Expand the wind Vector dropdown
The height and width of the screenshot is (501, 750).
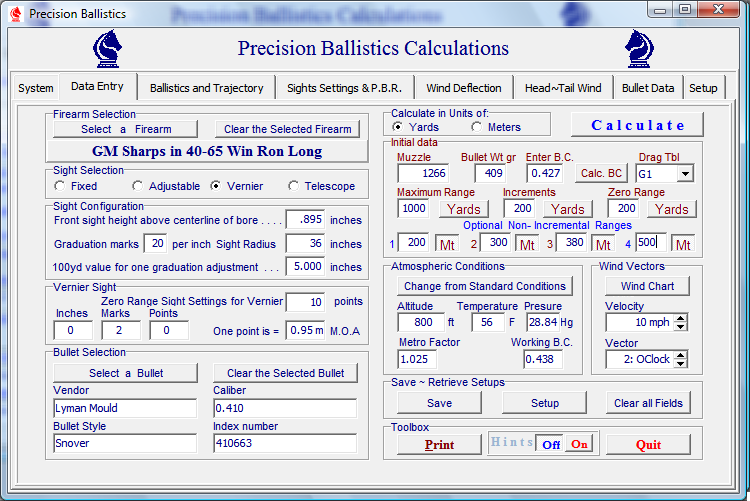[x=680, y=359]
